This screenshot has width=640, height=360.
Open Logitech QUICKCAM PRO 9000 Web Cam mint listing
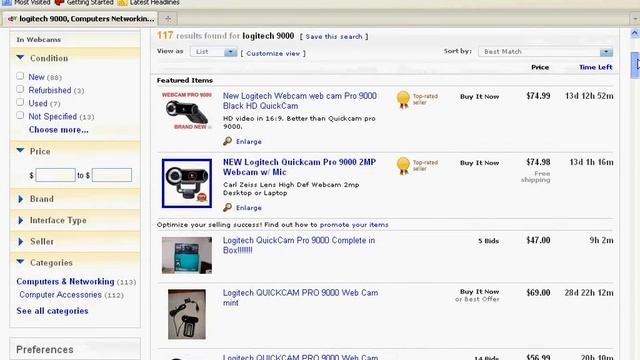[x=300, y=298]
